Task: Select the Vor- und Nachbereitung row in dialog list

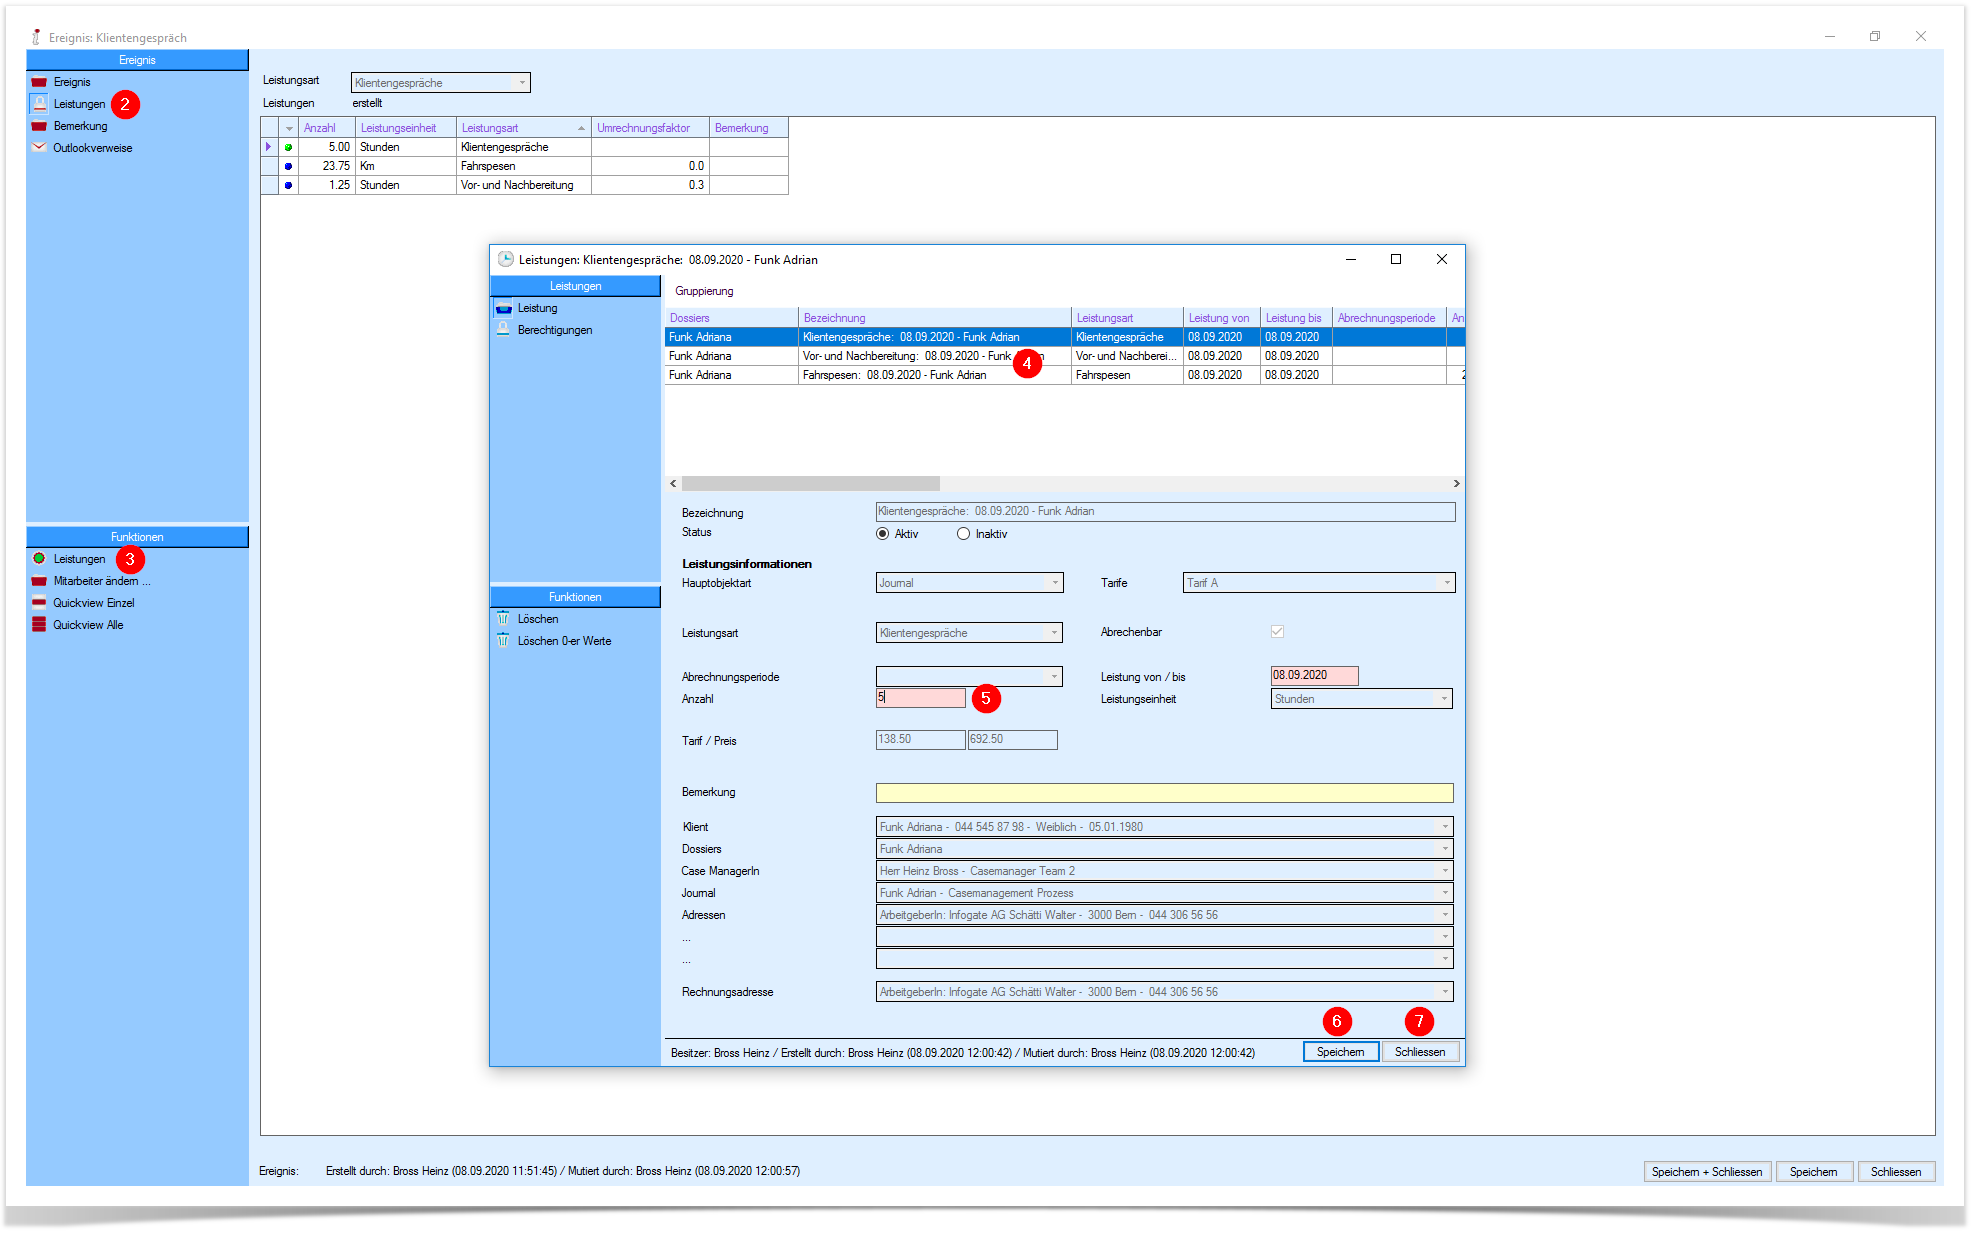Action: pos(1065,356)
